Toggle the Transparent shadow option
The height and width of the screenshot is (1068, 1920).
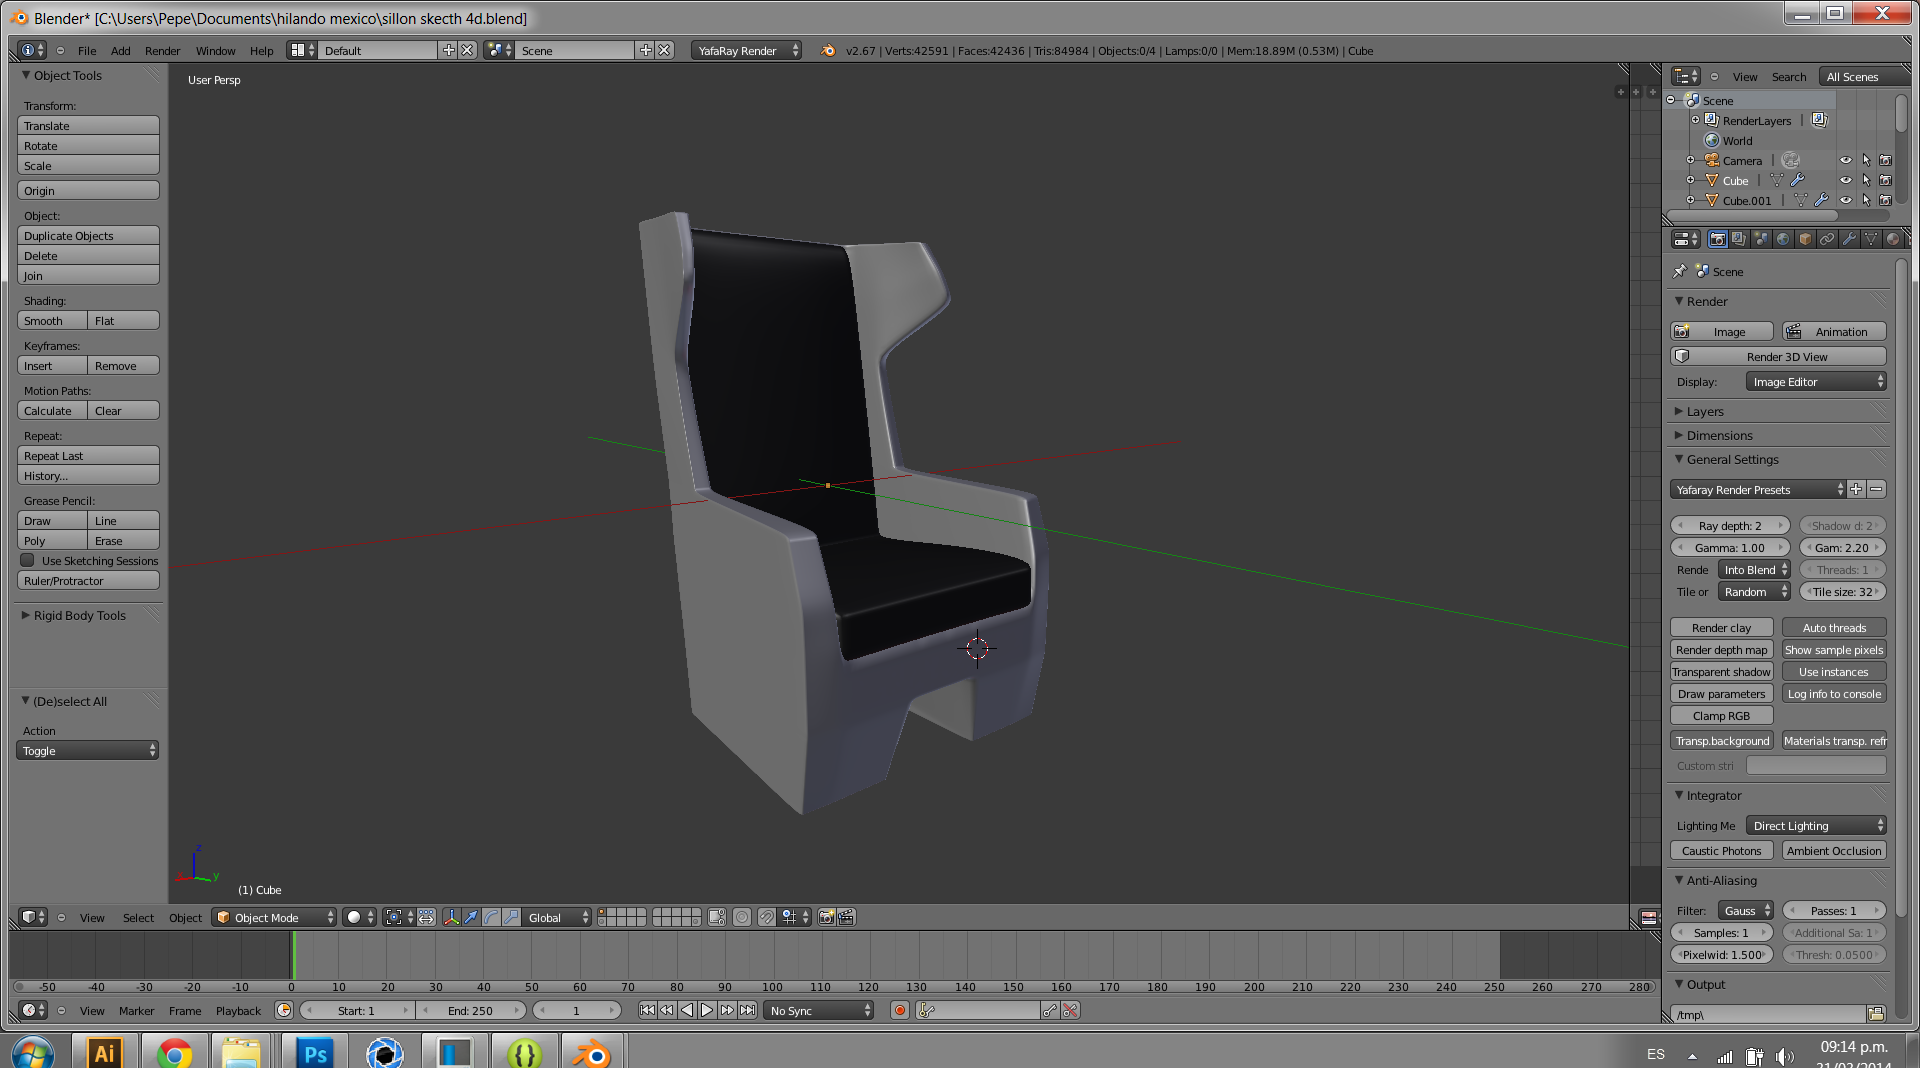coord(1721,672)
